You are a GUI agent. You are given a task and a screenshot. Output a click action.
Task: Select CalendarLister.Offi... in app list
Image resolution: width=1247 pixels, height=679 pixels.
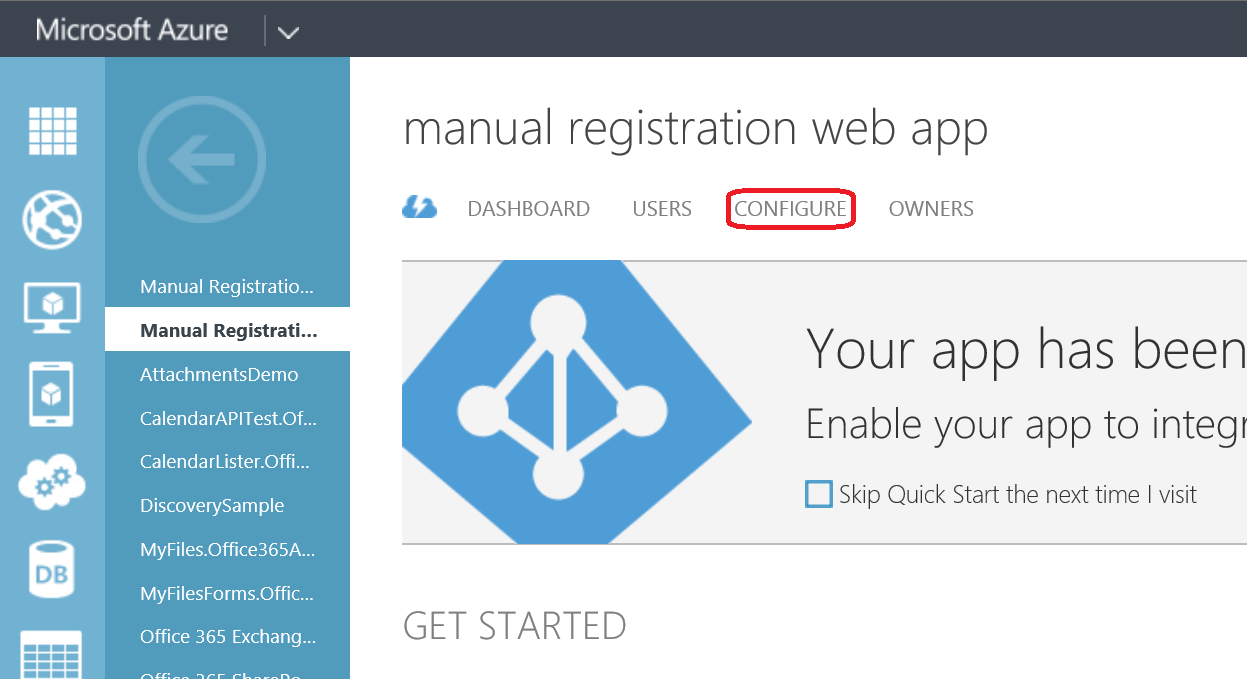tap(227, 462)
